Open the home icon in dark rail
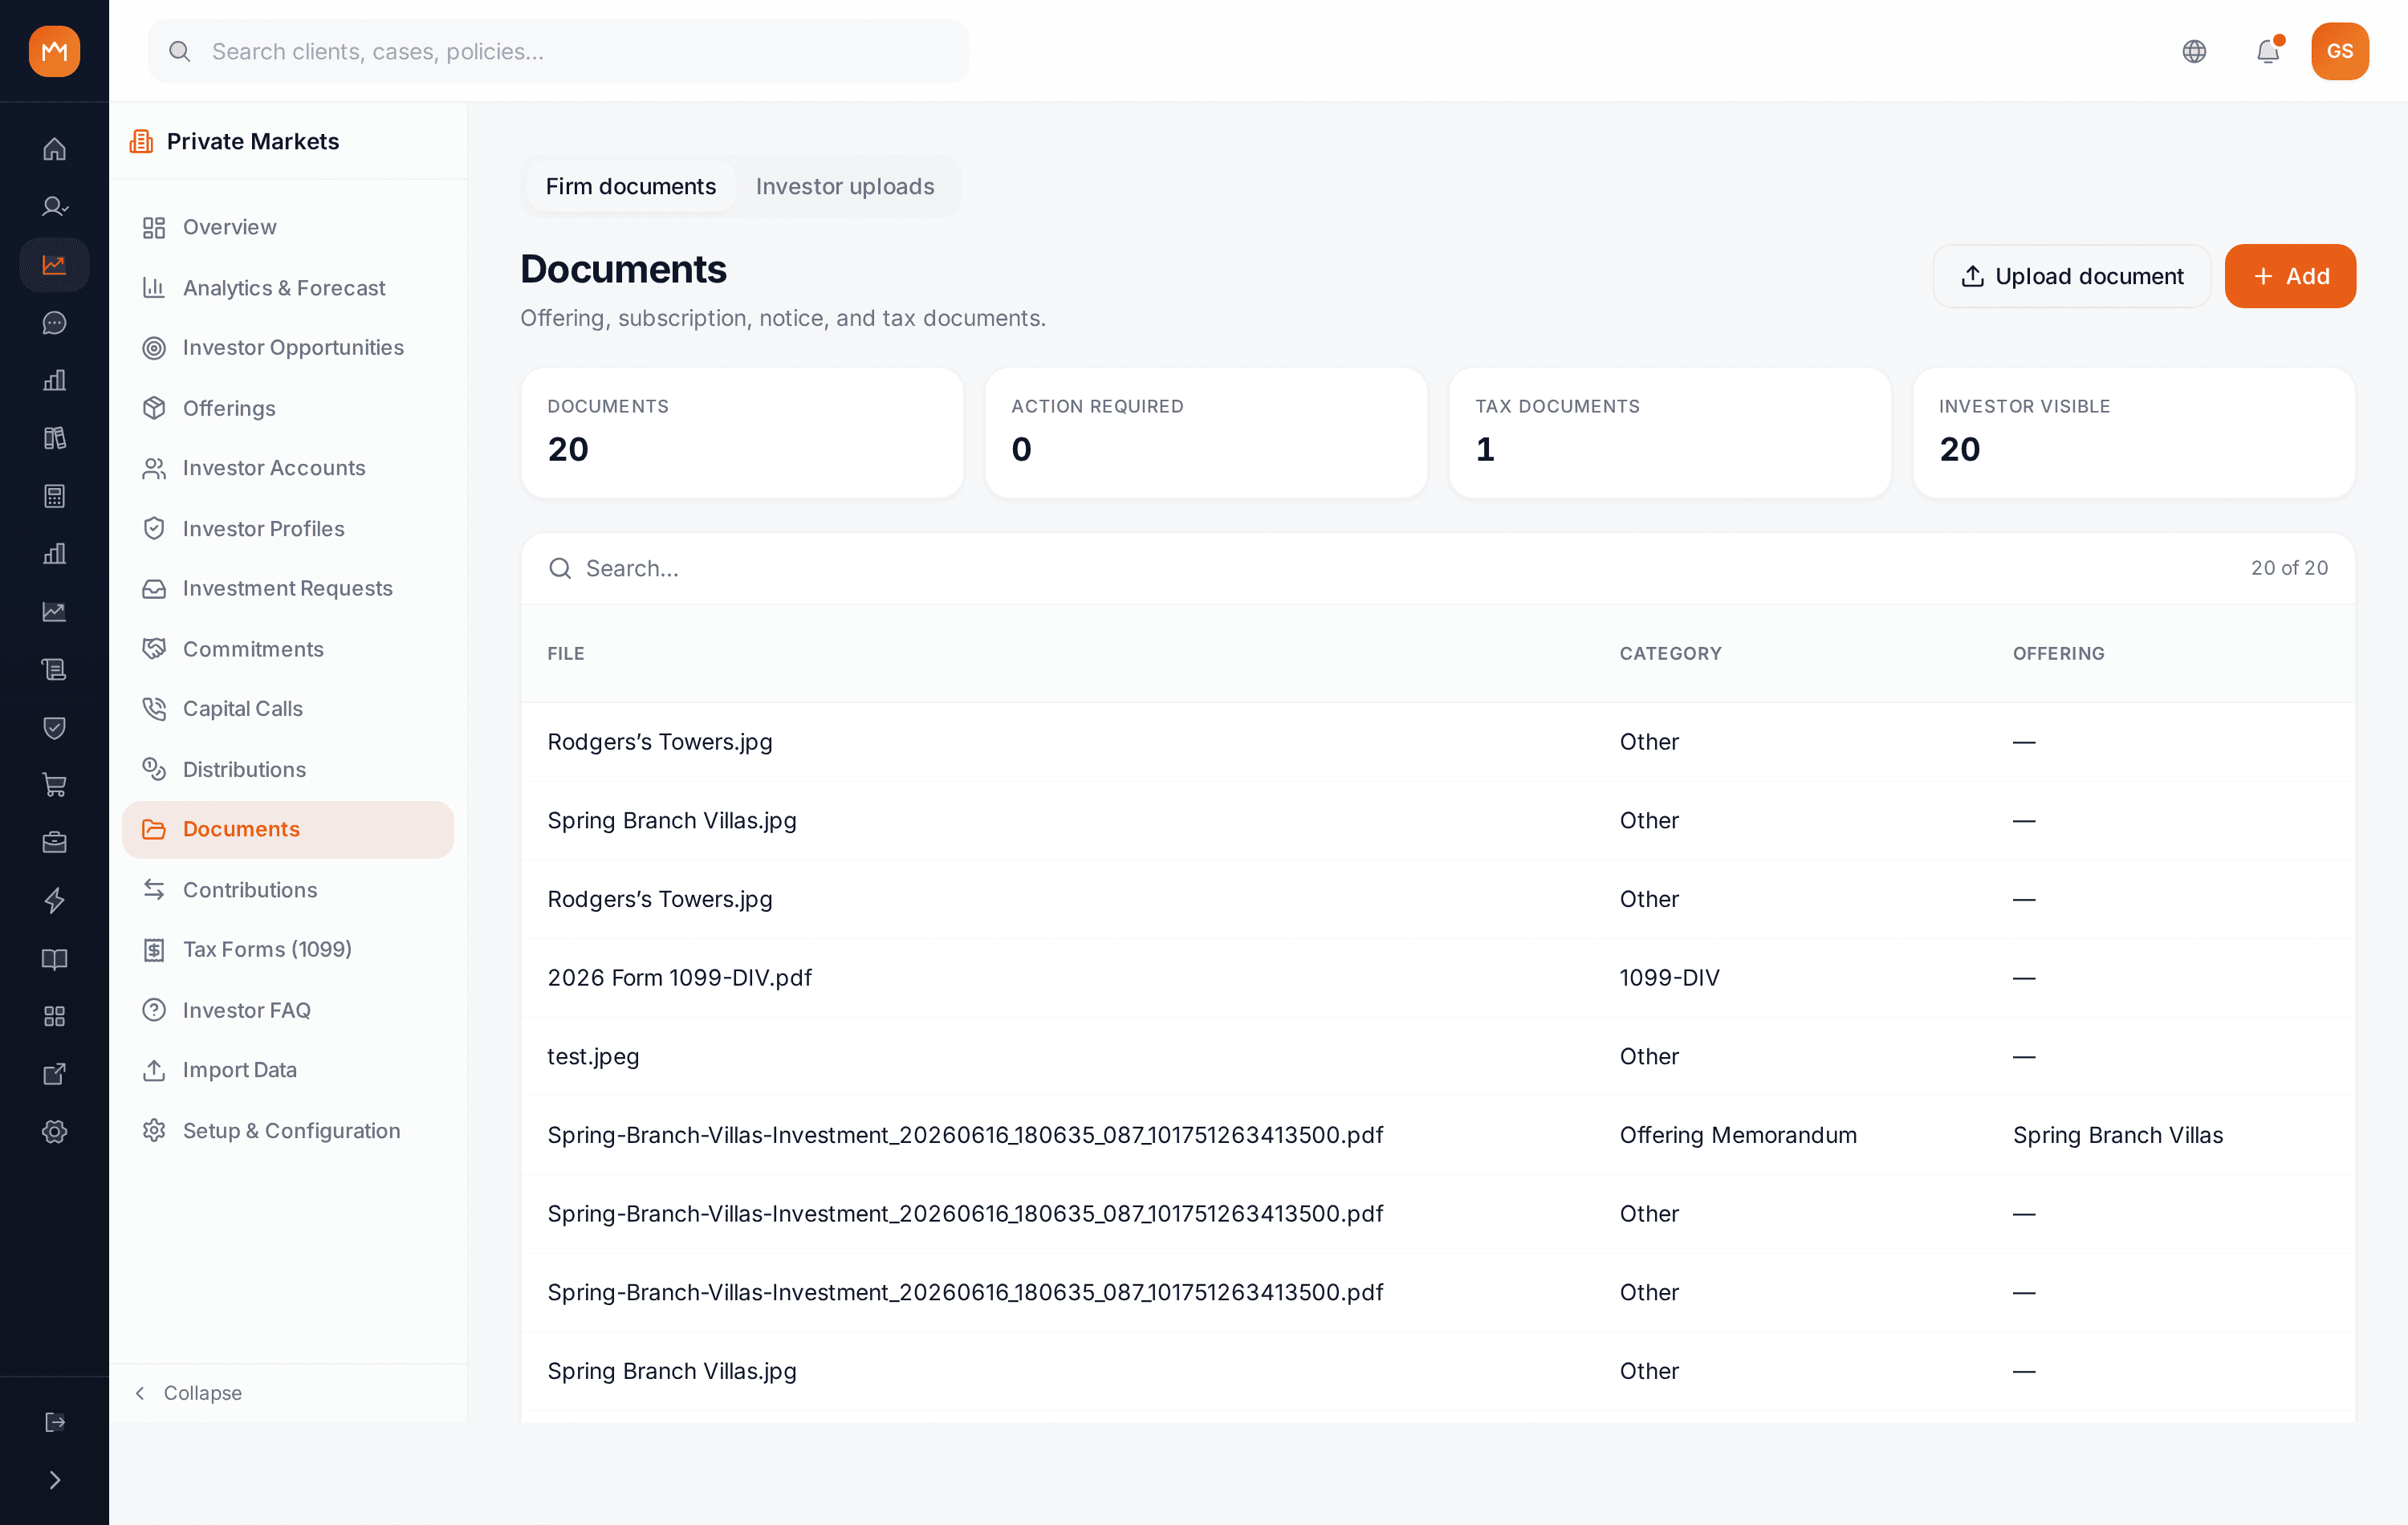Viewport: 2408px width, 1525px height. (x=54, y=149)
